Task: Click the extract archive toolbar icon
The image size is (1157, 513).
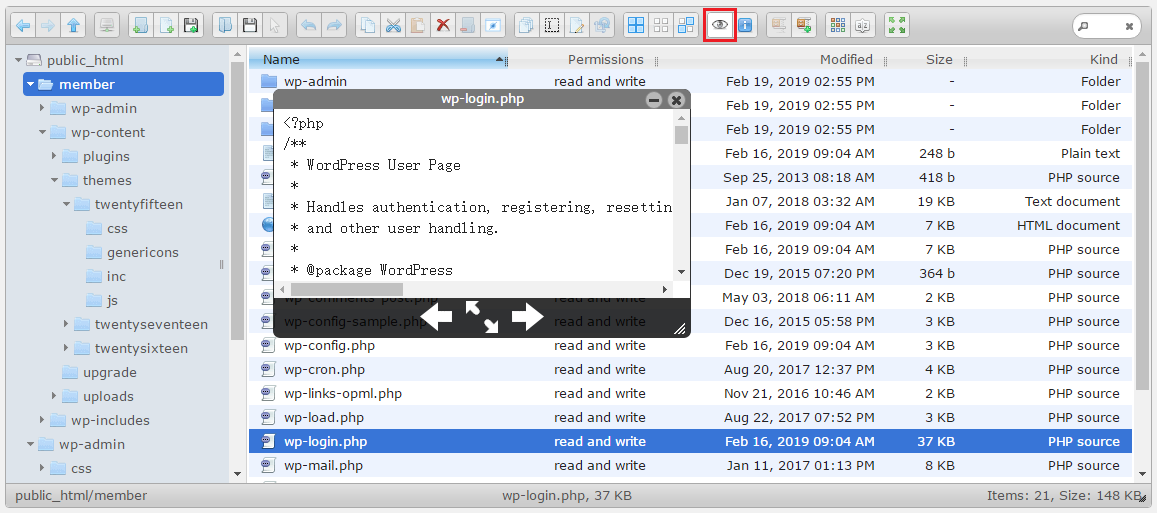Action: (x=778, y=25)
